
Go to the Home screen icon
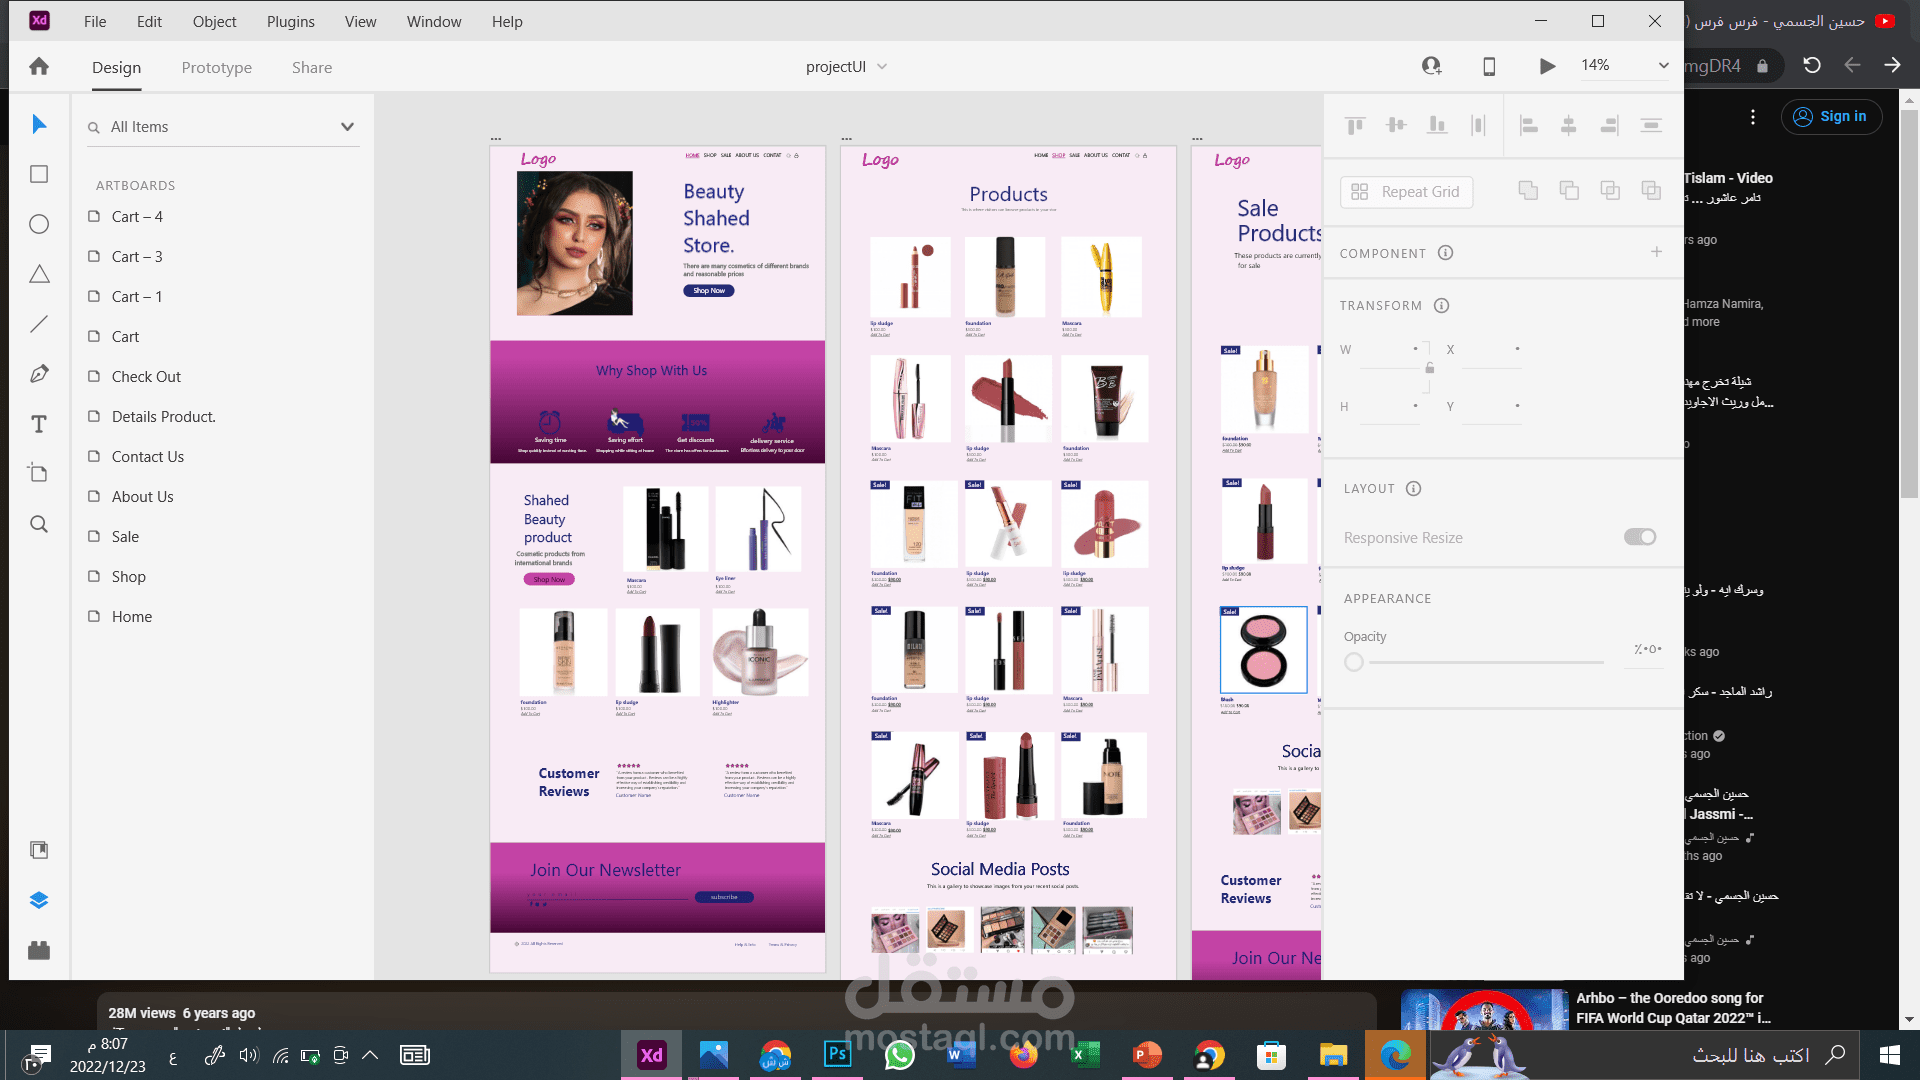39,66
